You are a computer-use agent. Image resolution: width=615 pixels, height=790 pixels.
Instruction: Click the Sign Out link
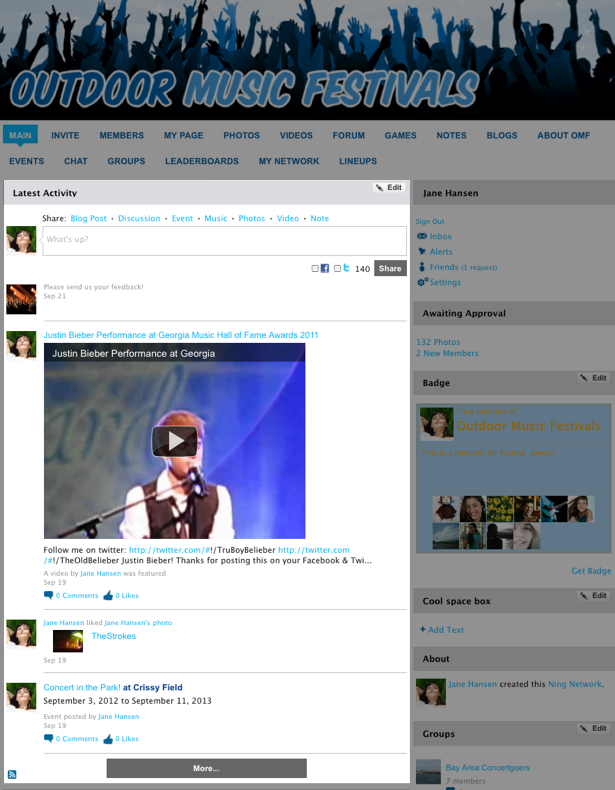430,221
